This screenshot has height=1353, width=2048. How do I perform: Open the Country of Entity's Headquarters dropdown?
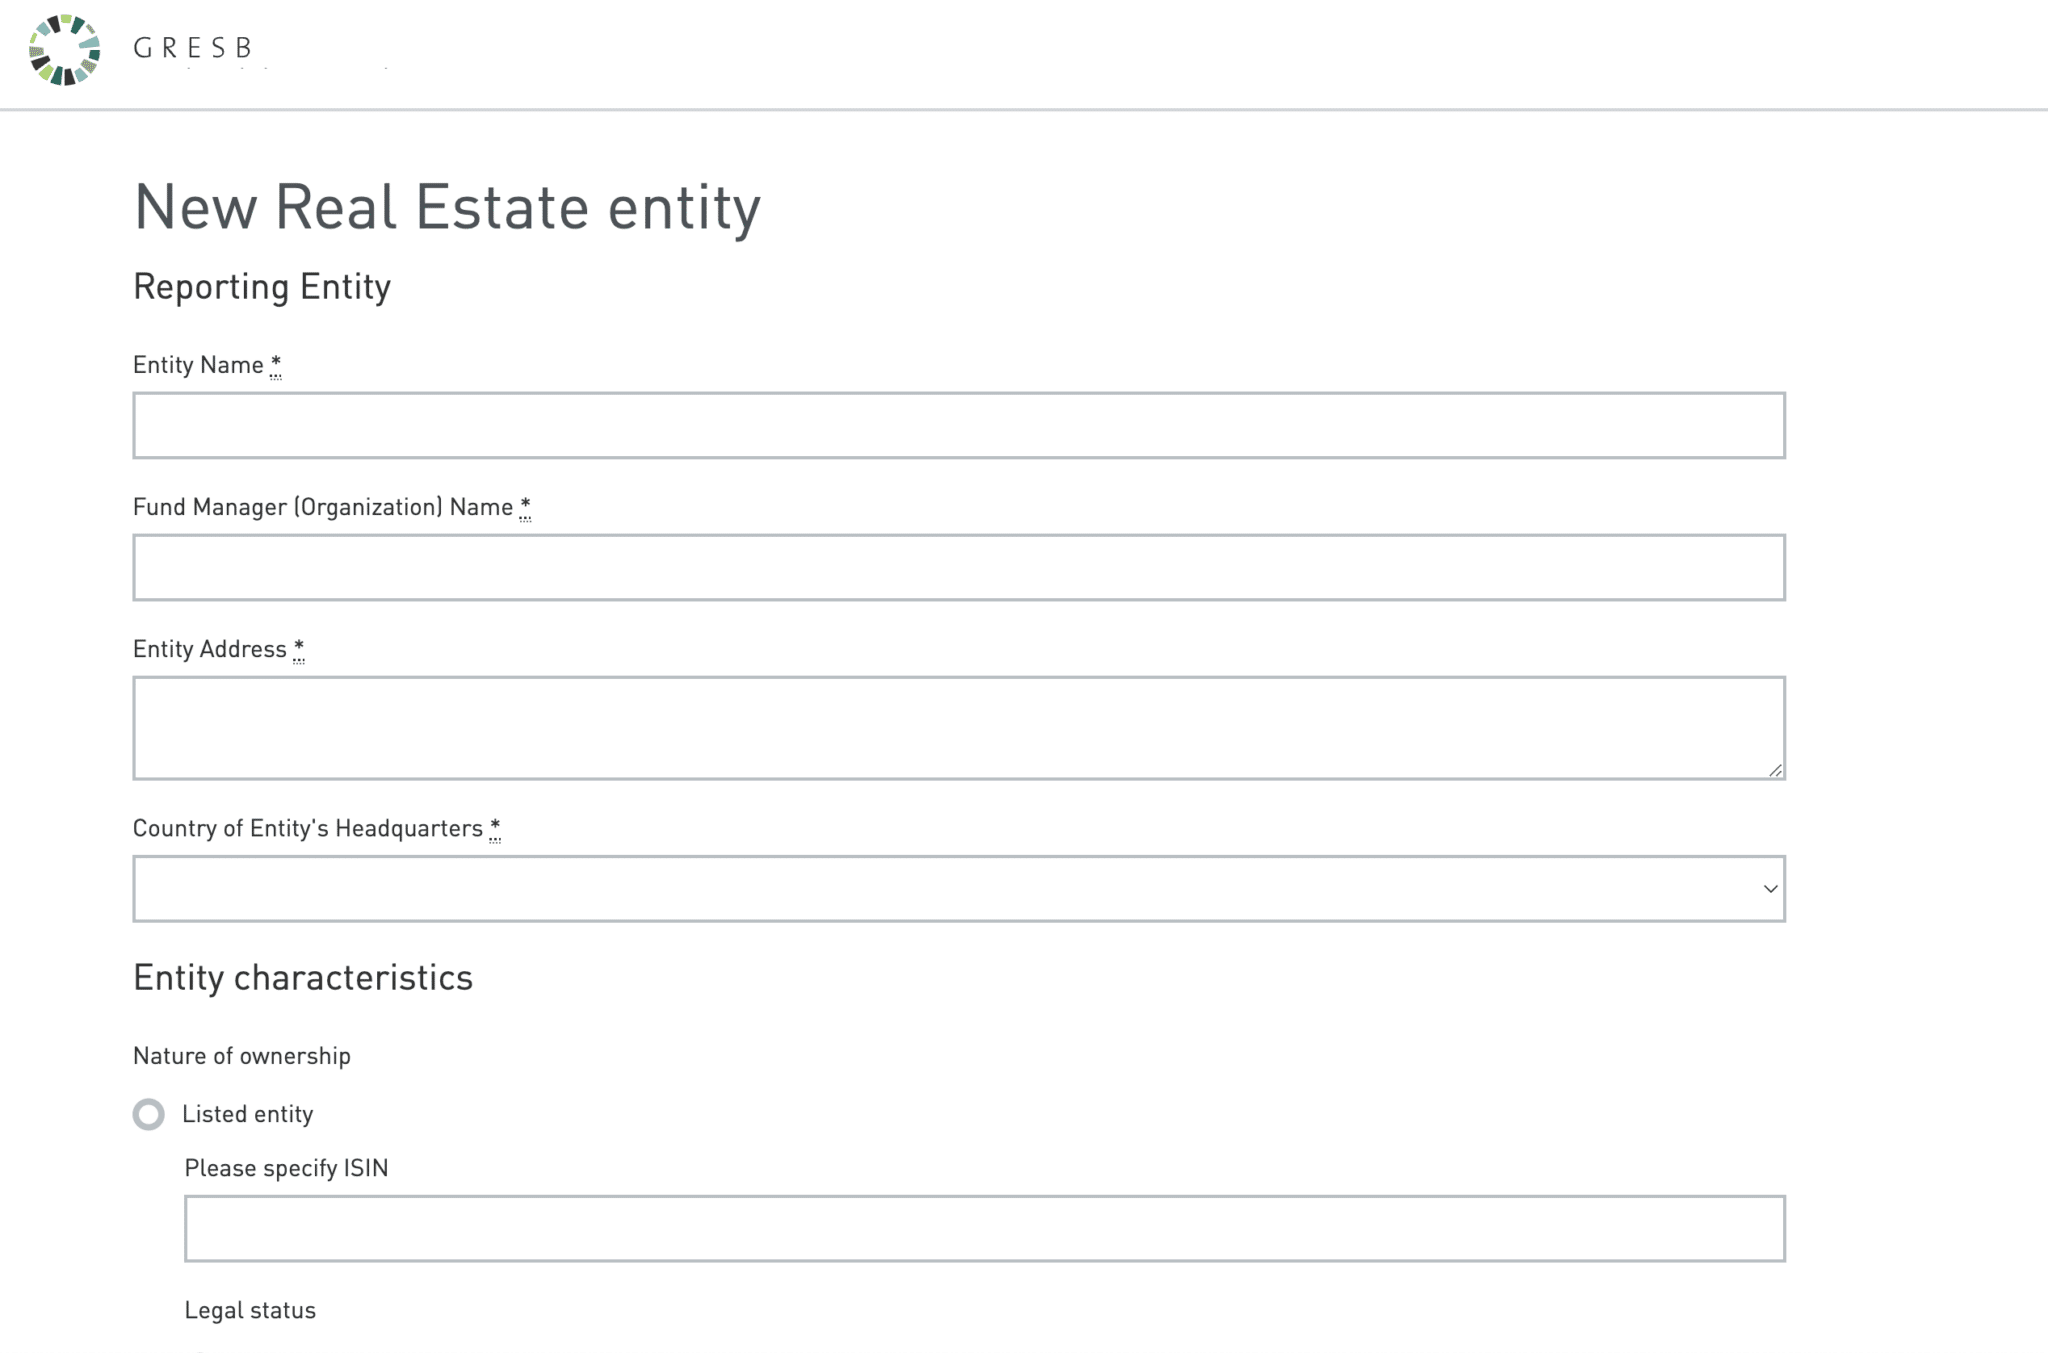(x=958, y=888)
